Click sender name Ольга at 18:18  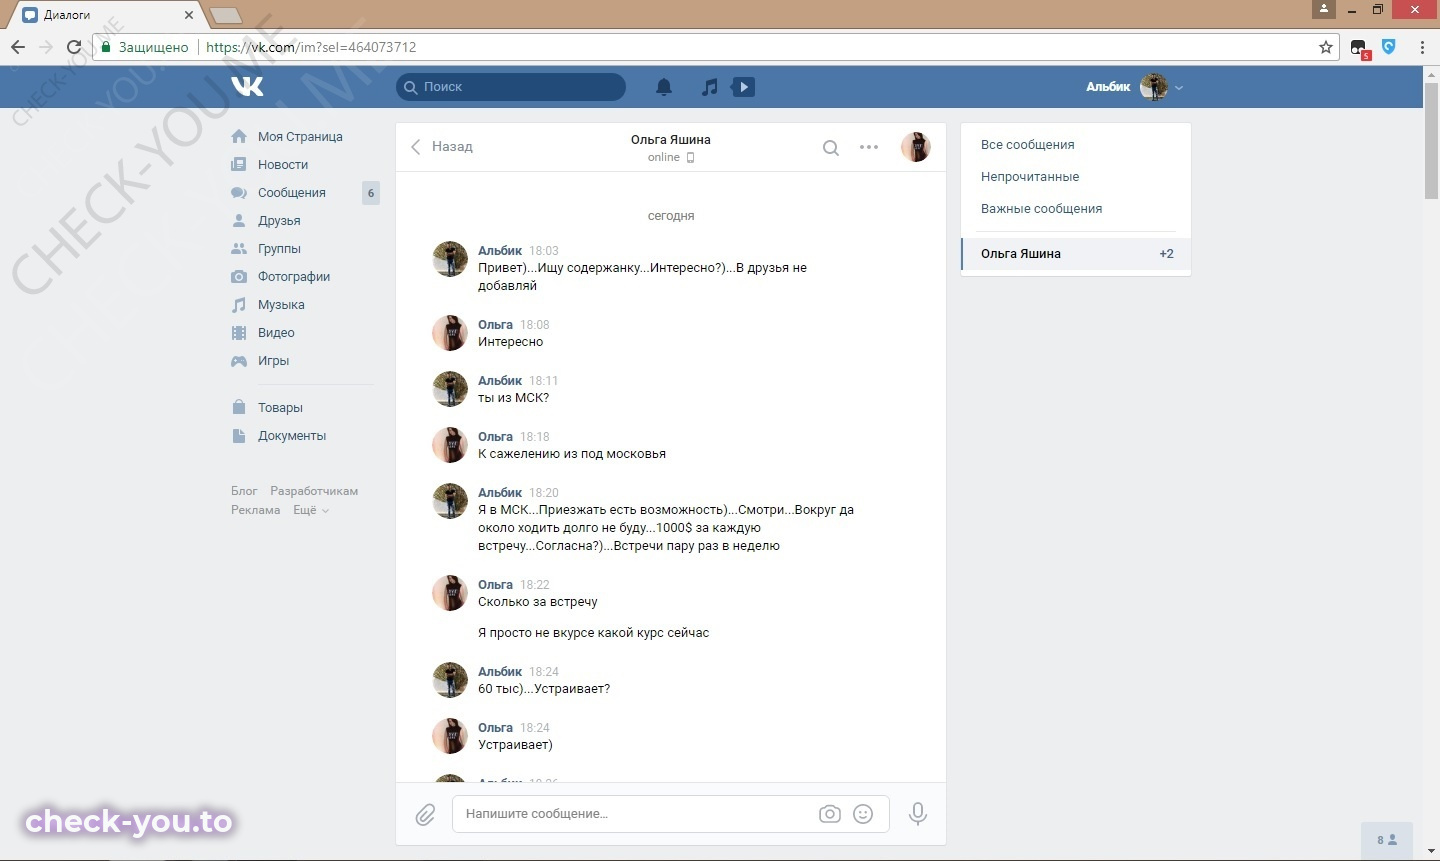point(495,437)
